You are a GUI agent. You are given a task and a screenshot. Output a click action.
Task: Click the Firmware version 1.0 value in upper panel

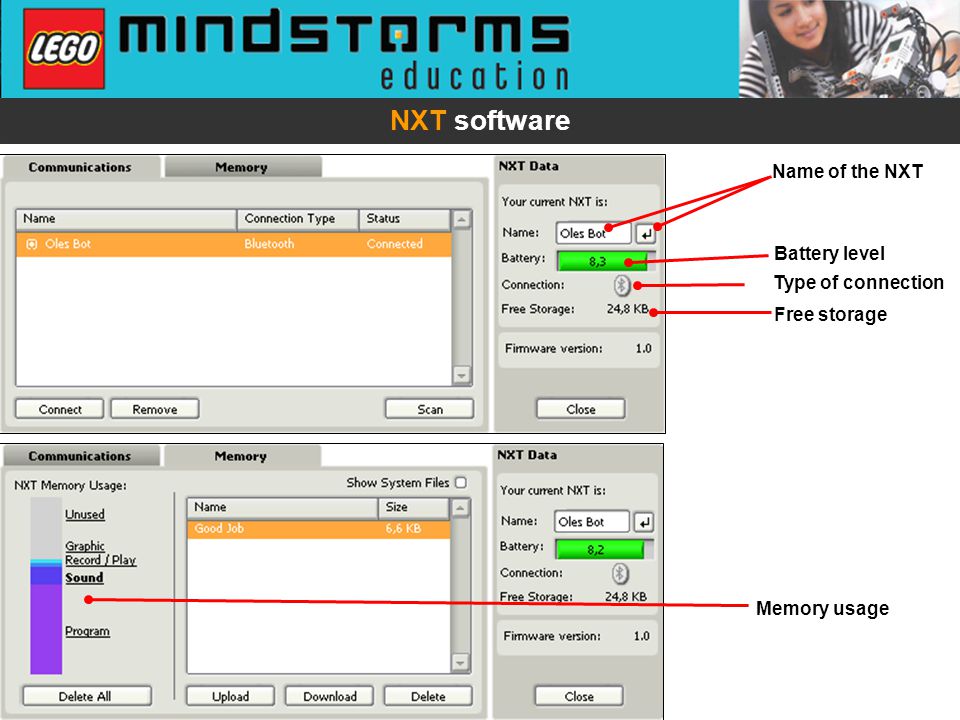pos(643,348)
